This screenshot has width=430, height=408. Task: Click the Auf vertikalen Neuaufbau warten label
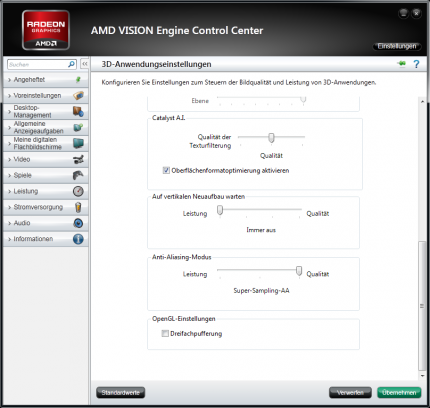coord(198,197)
